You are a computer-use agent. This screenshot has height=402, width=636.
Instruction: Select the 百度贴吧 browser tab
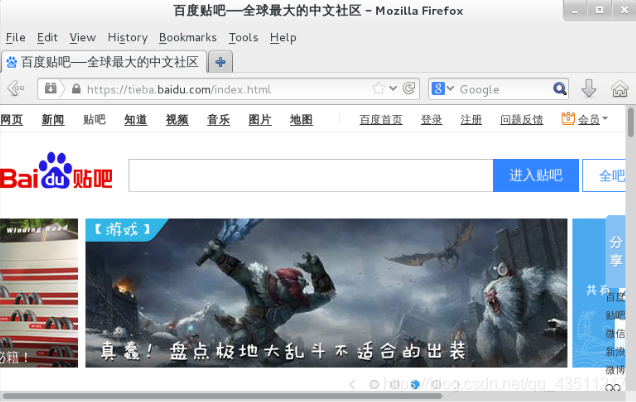pyautogui.click(x=103, y=62)
